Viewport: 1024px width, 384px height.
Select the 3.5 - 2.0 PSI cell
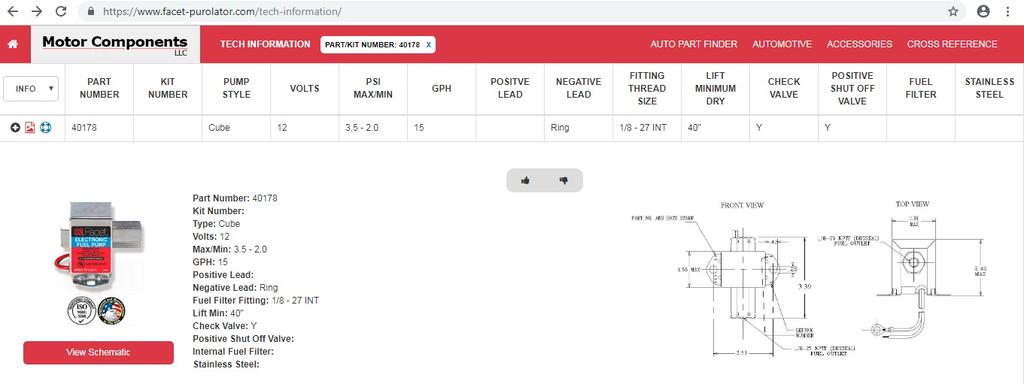click(373, 128)
